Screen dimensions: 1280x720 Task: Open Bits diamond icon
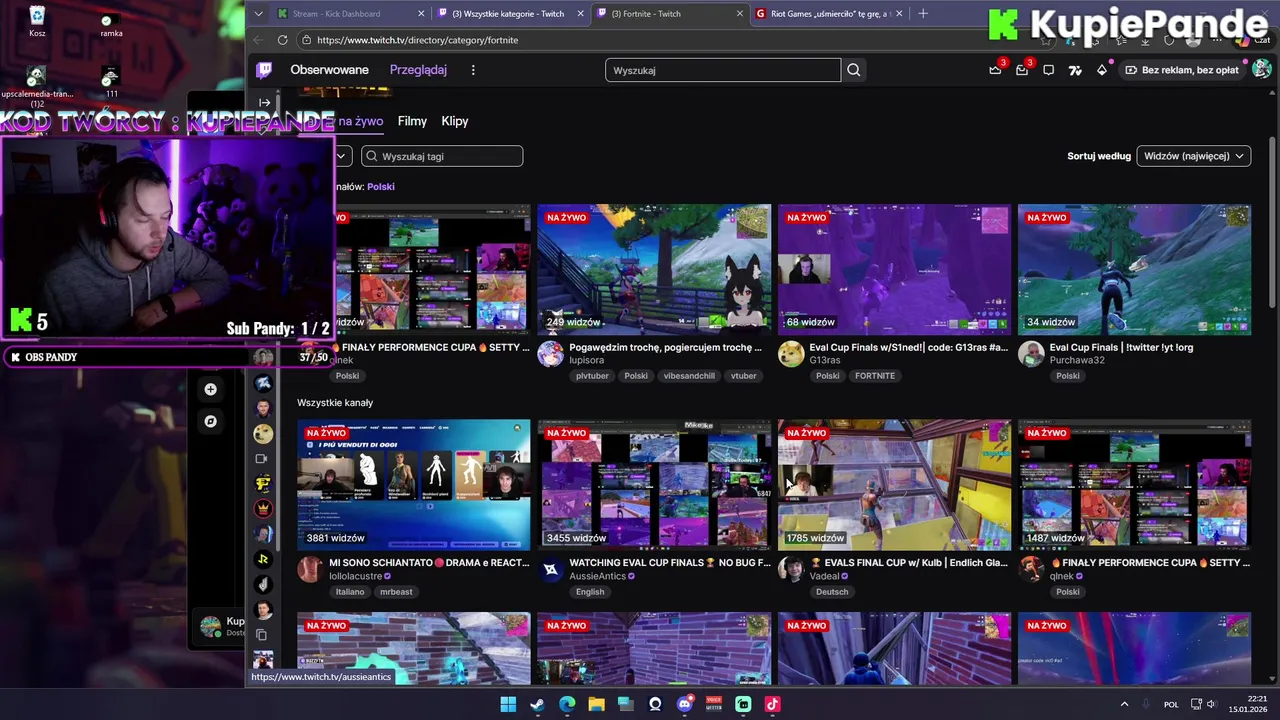[1102, 70]
